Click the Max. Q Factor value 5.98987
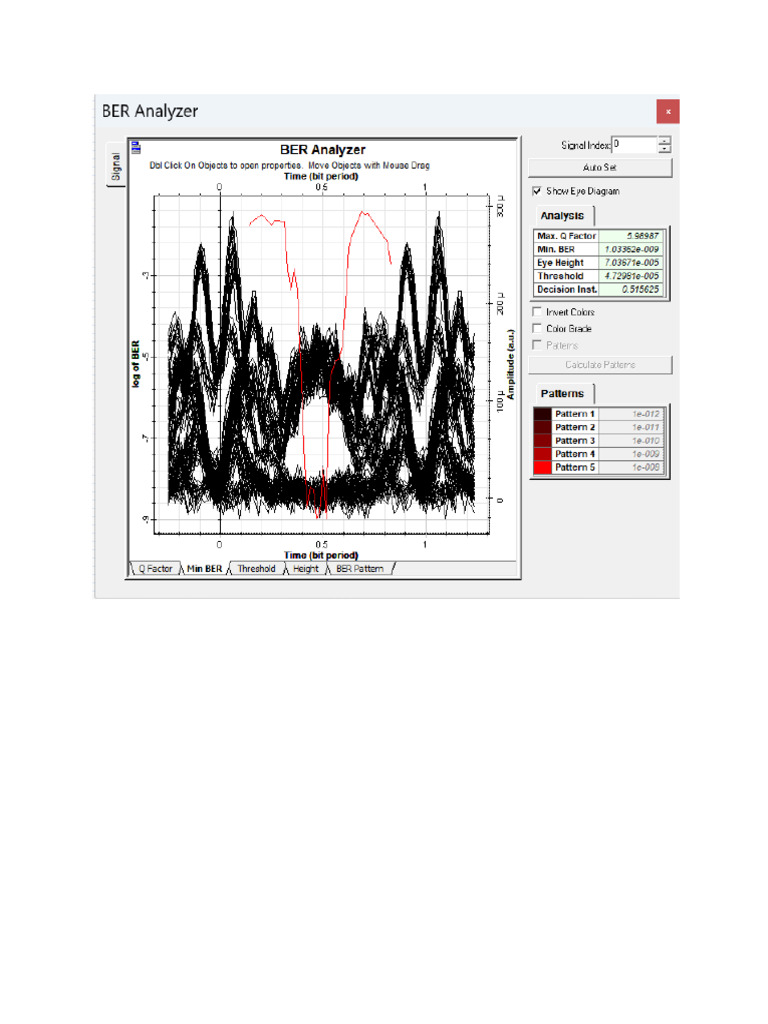 click(x=631, y=236)
